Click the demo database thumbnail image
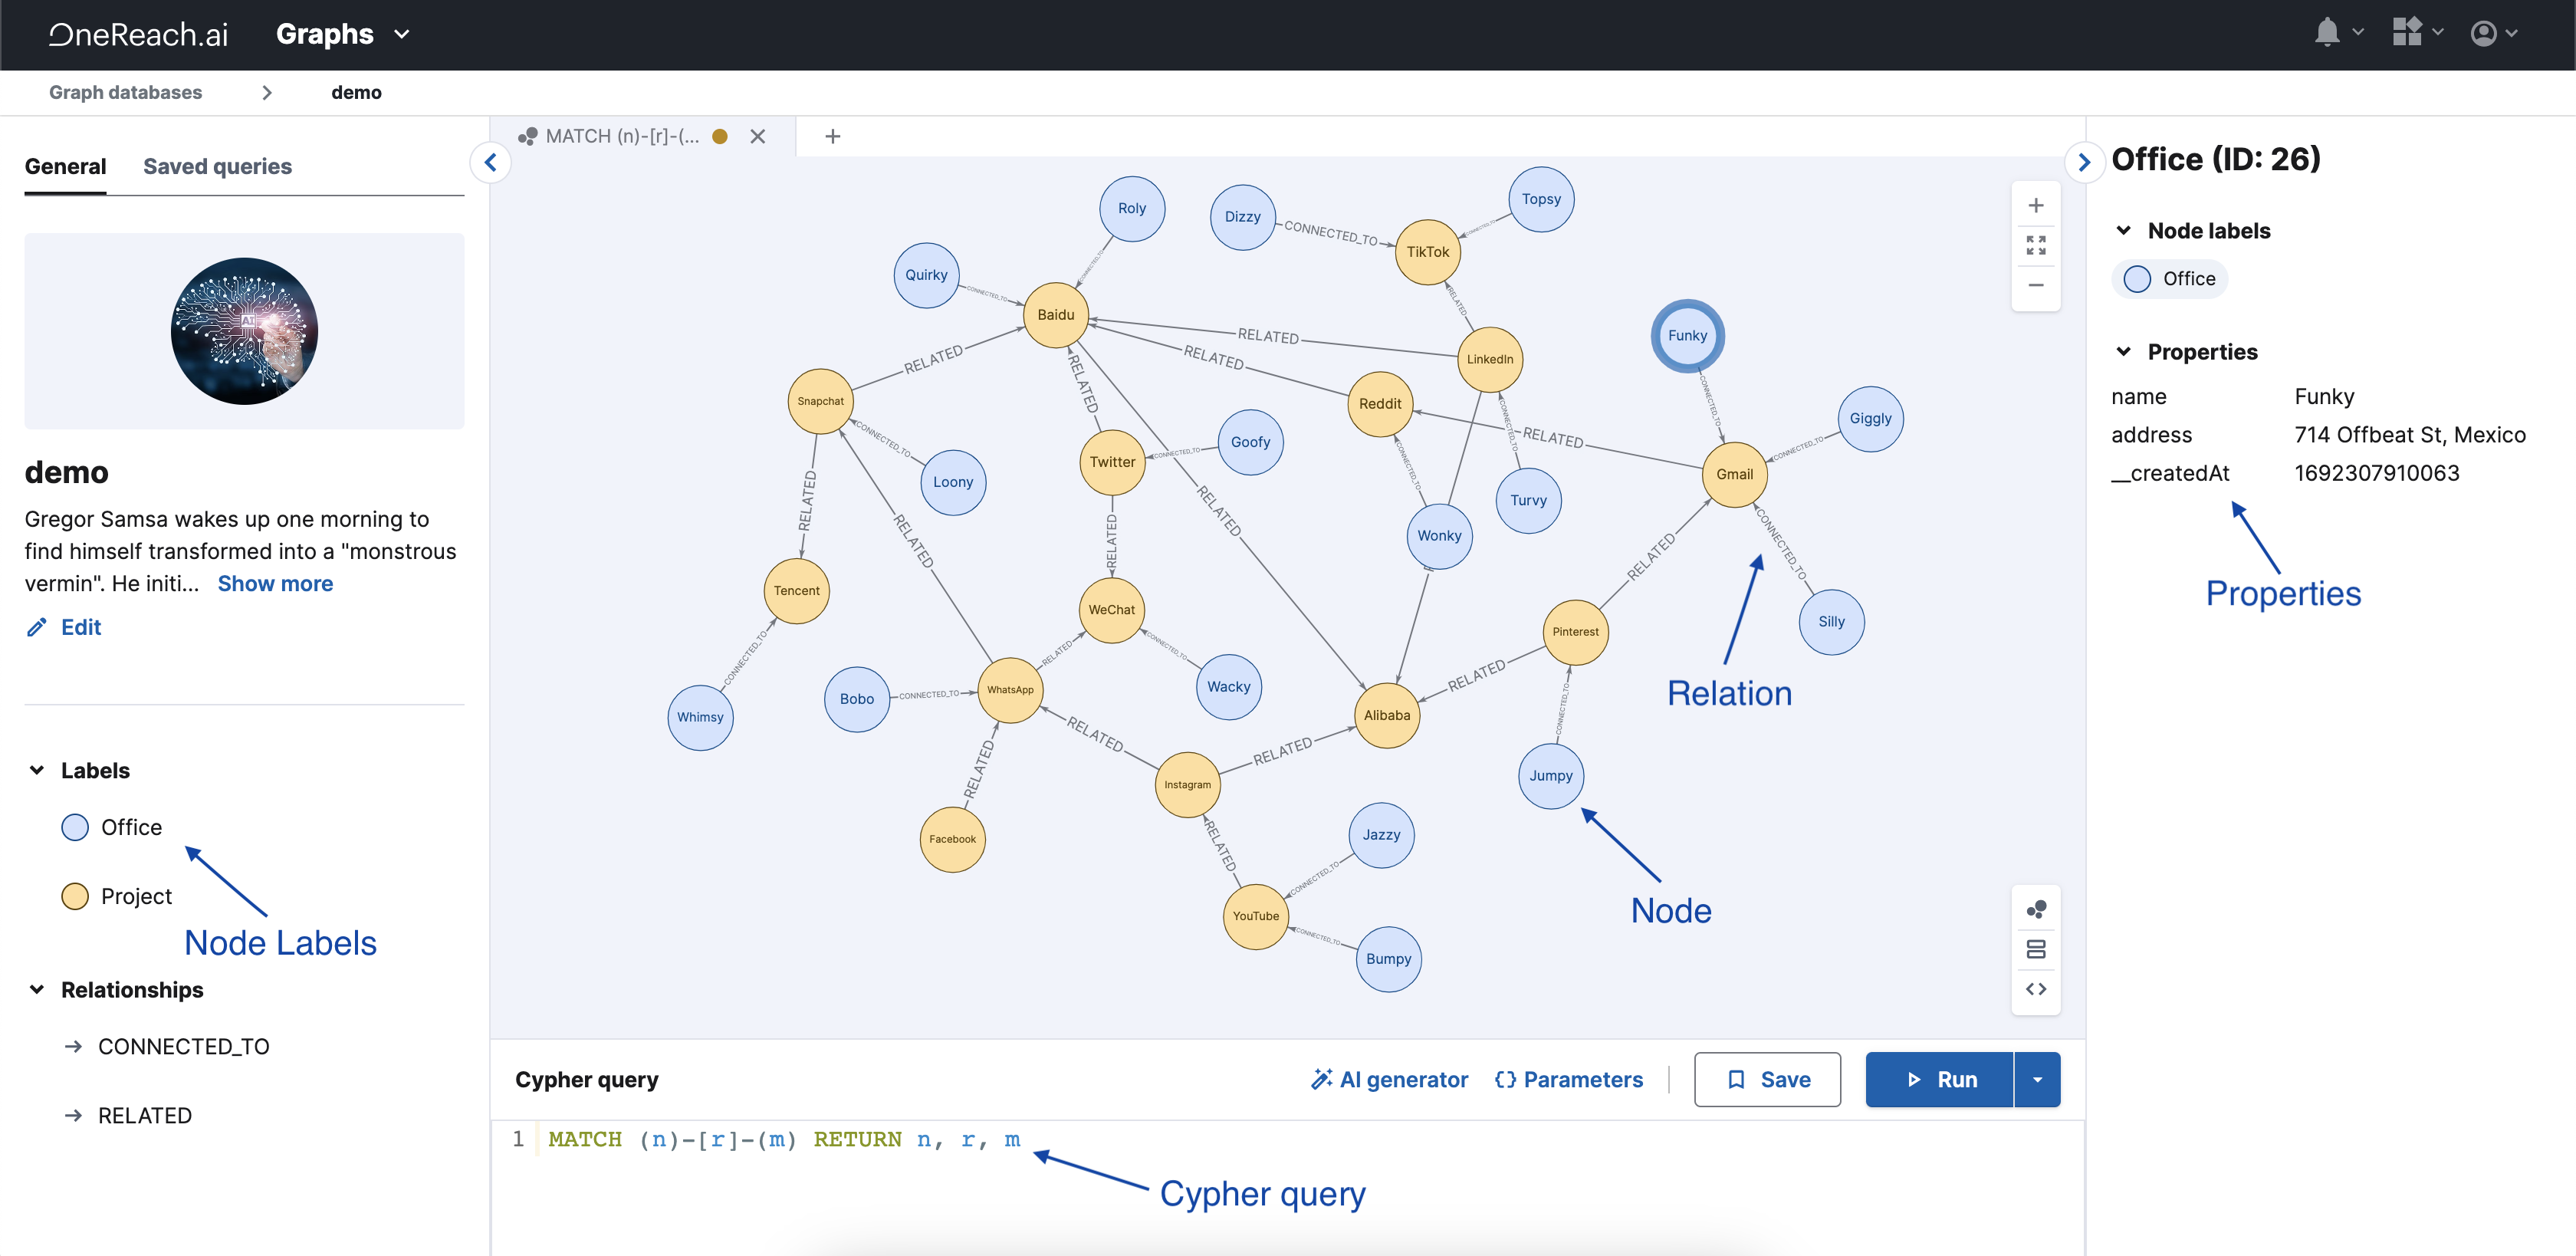This screenshot has height=1256, width=2576. coord(244,331)
